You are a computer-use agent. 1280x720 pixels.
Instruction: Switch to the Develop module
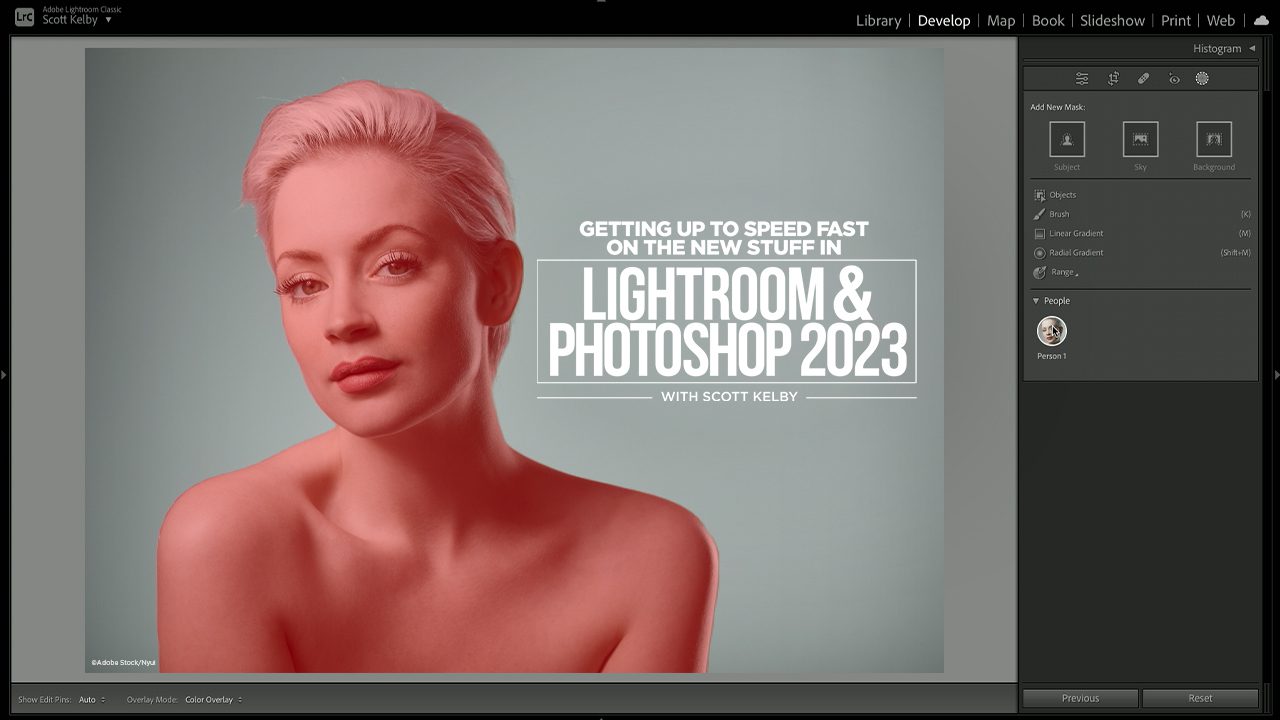pos(944,20)
